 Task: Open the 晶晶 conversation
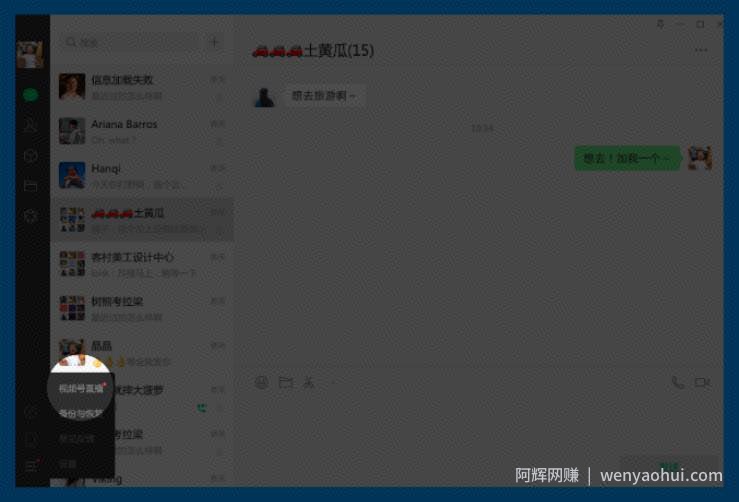[142, 353]
